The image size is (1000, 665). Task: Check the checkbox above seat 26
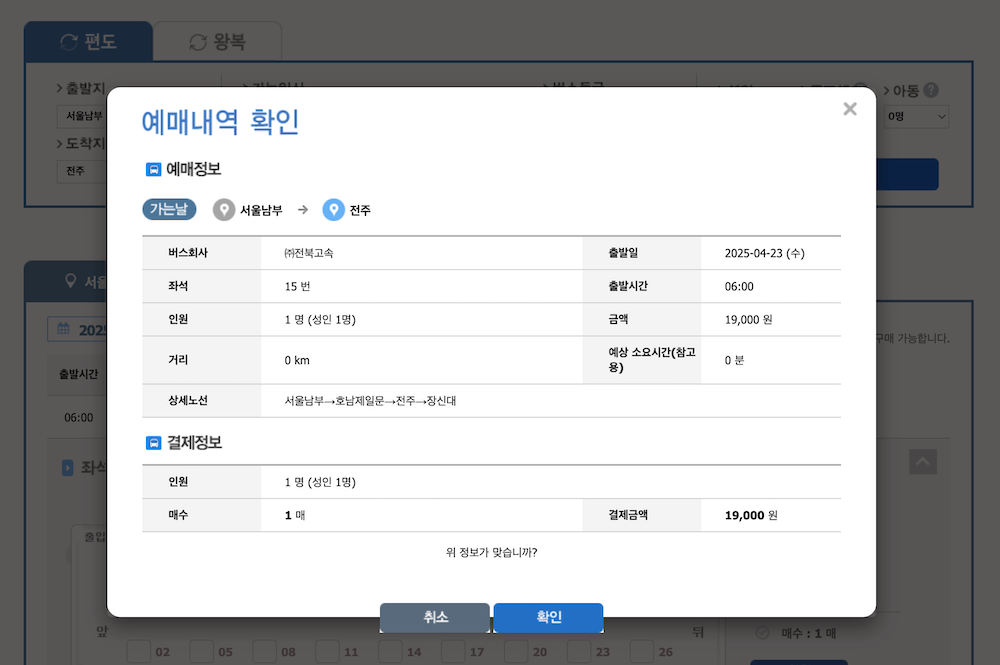[642, 650]
